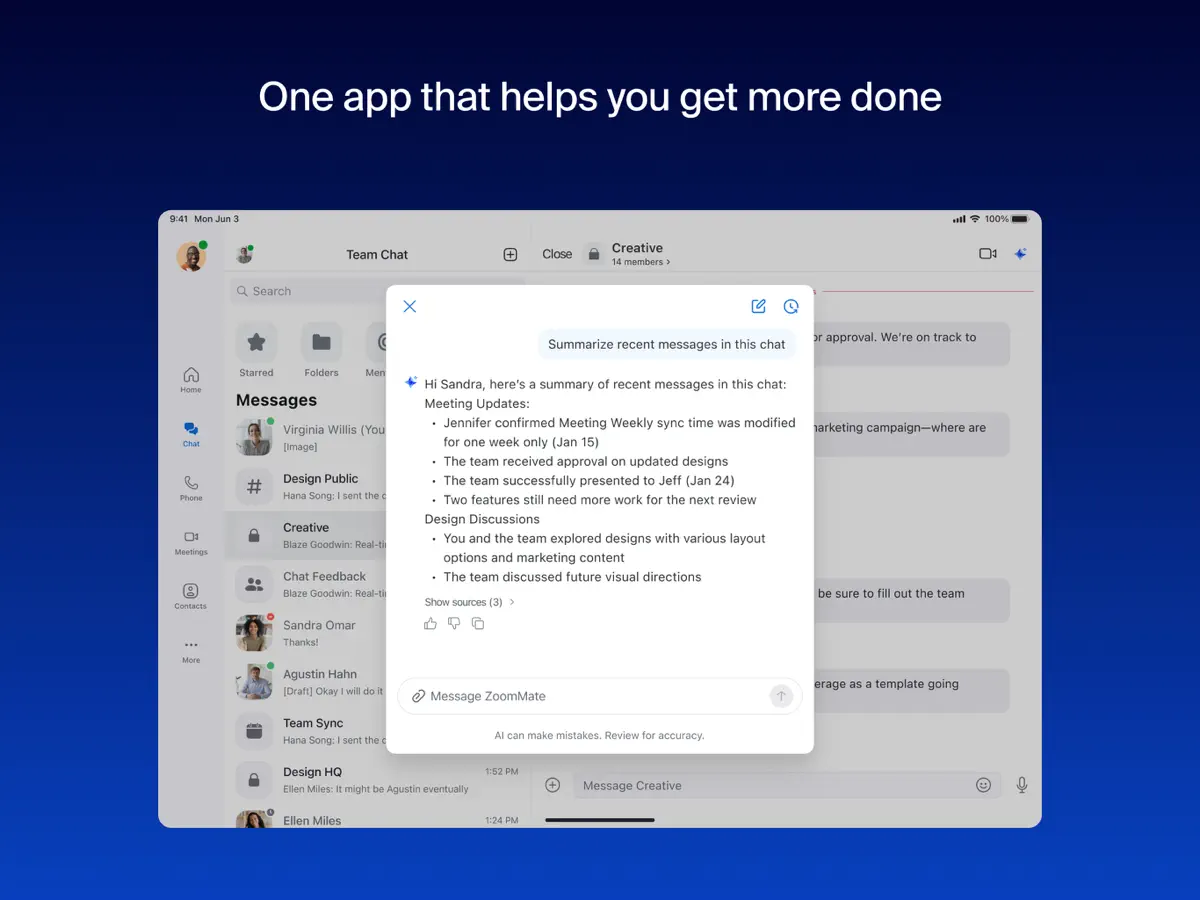
Task: Expand Show sources (3)
Action: 470,602
